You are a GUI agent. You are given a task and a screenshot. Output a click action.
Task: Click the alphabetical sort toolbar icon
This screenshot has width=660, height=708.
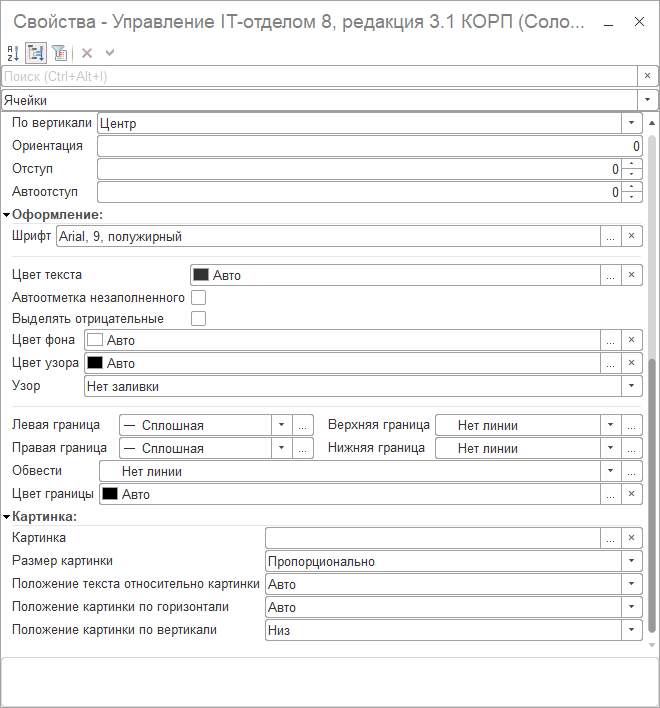[12, 53]
